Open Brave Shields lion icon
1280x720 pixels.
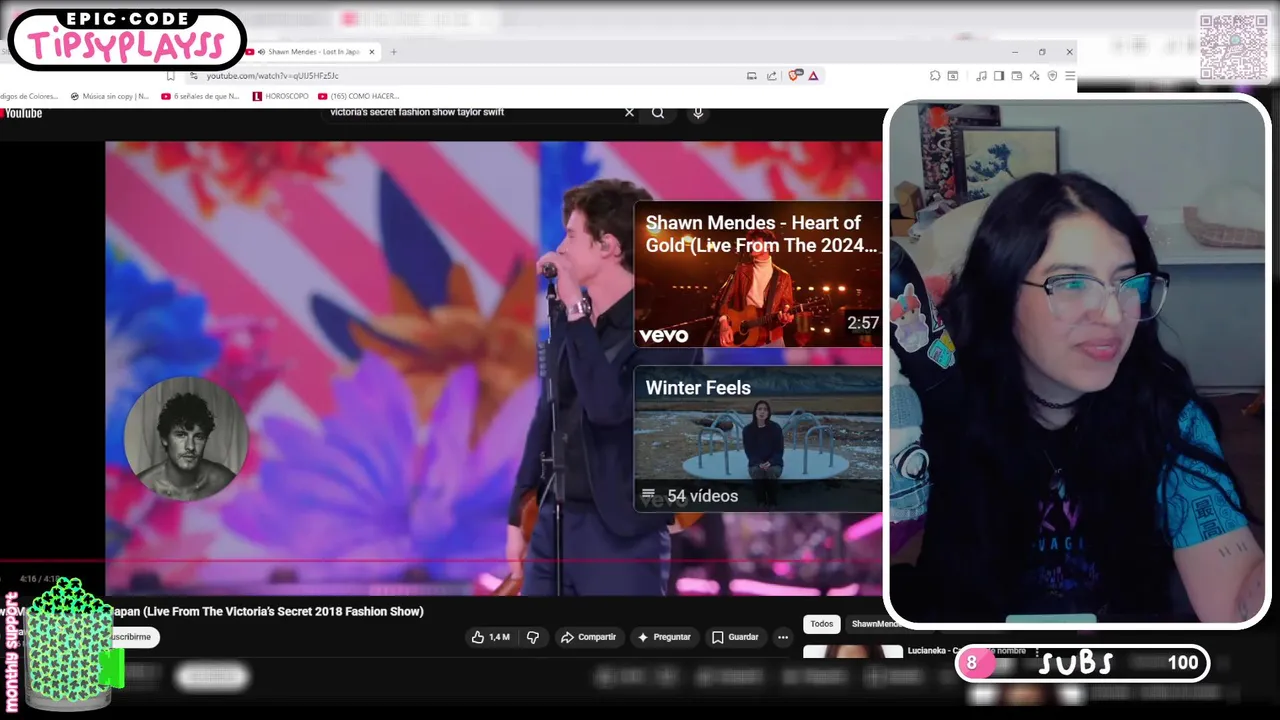[796, 75]
